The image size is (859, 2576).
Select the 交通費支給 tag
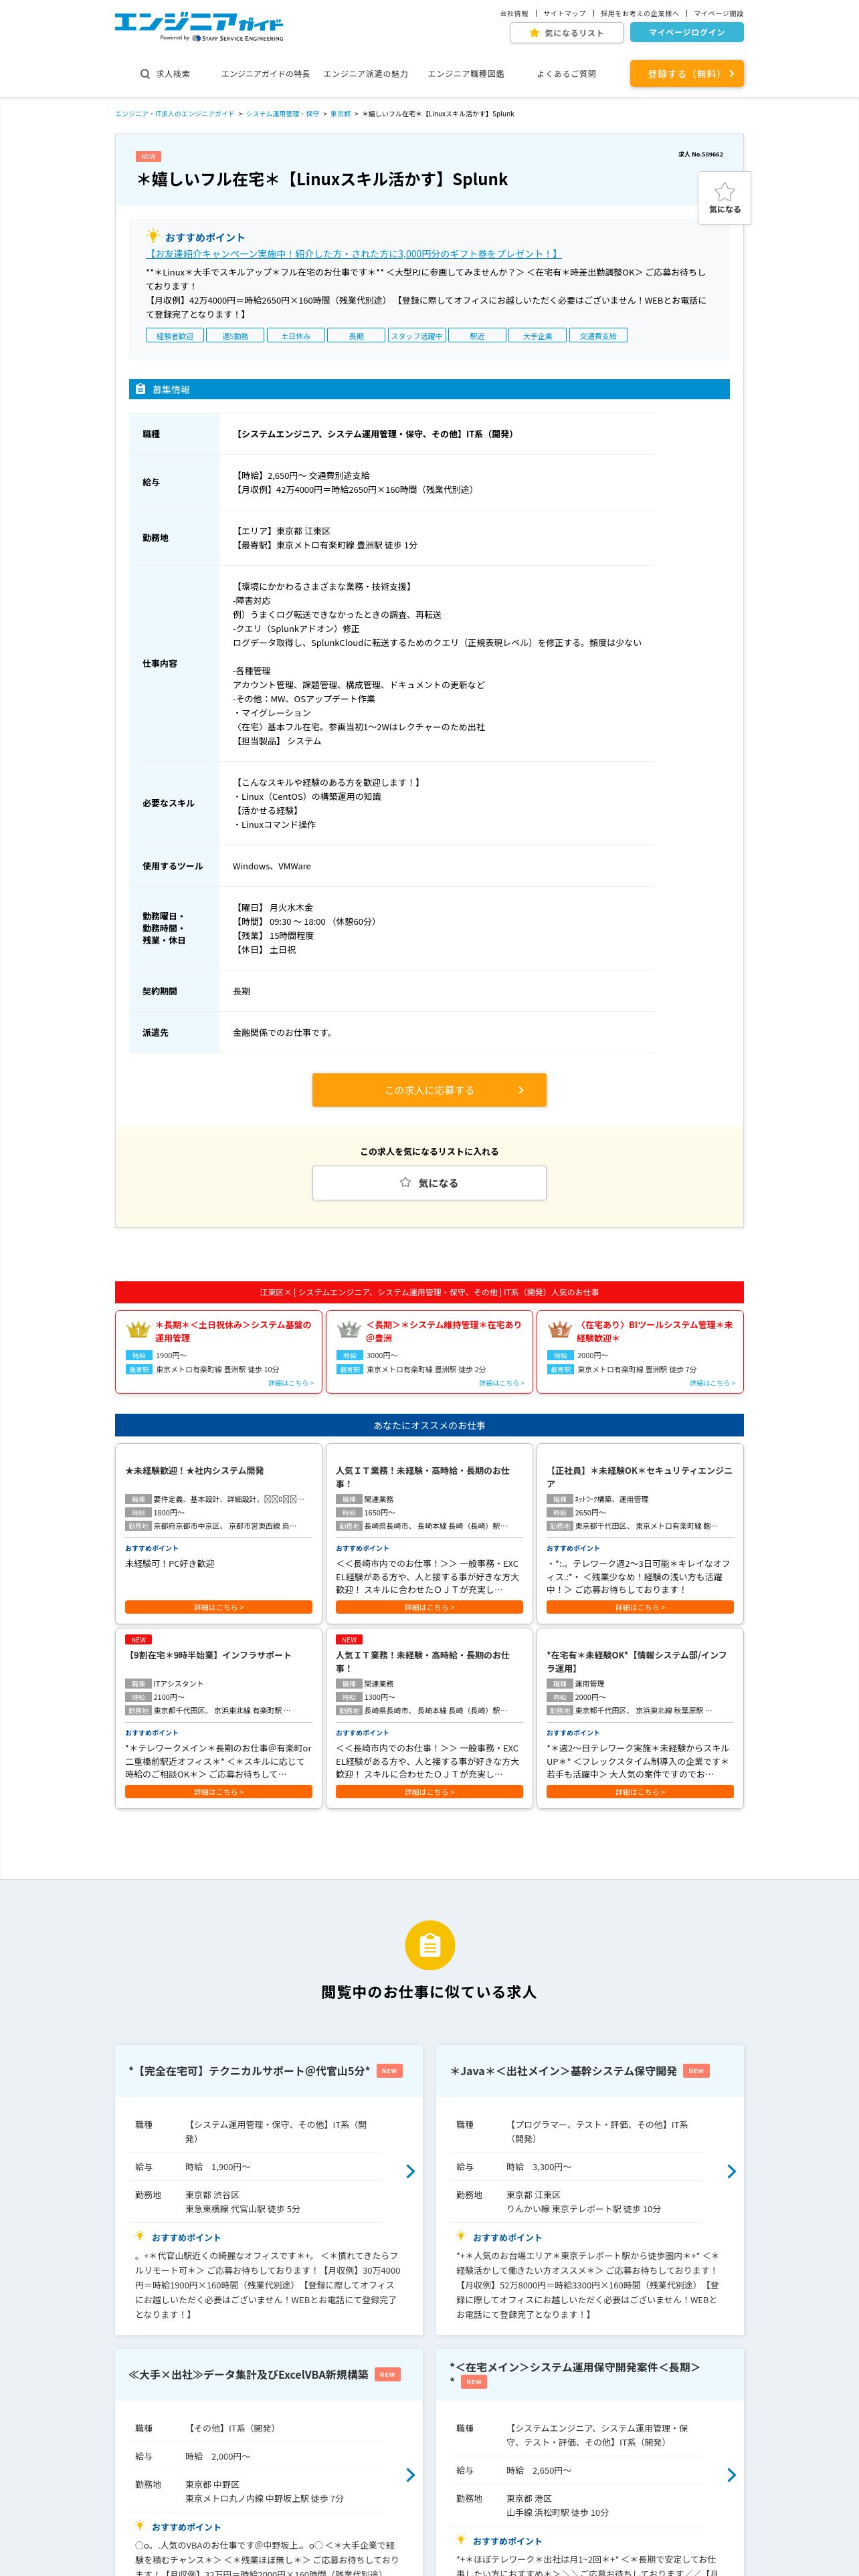point(598,336)
